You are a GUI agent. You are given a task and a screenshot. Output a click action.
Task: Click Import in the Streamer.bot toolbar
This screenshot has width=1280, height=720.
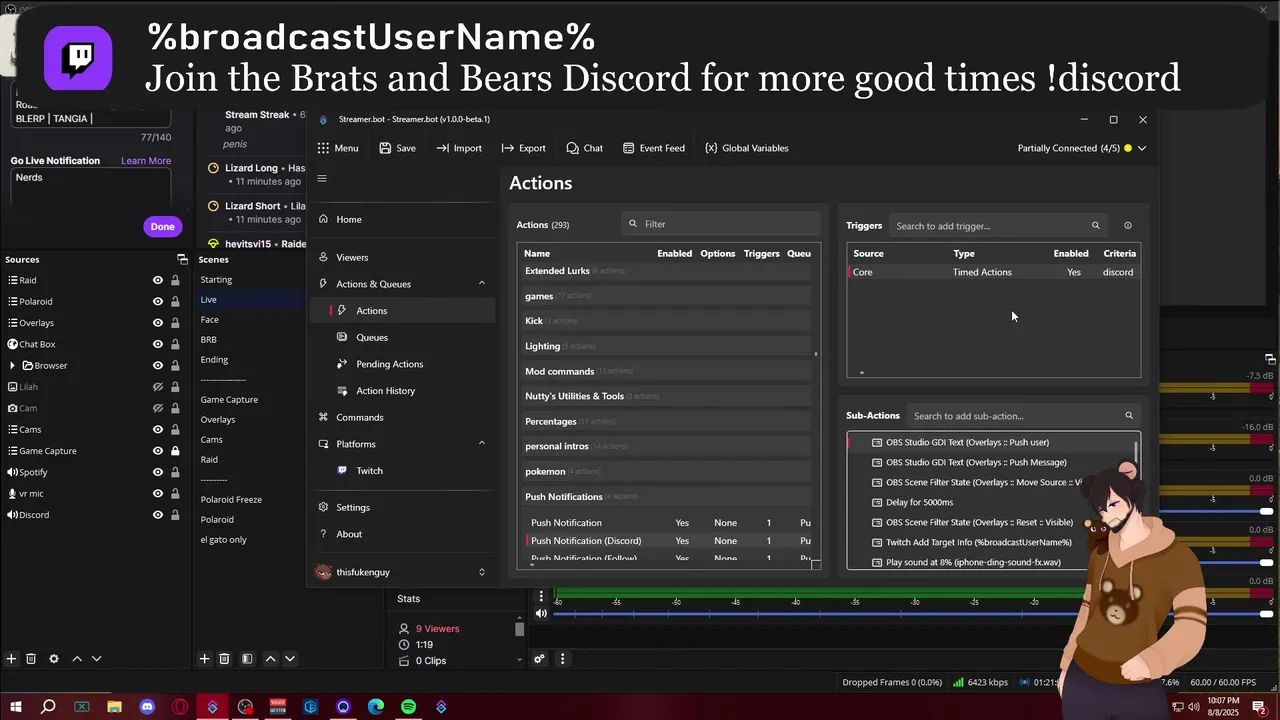pos(459,148)
